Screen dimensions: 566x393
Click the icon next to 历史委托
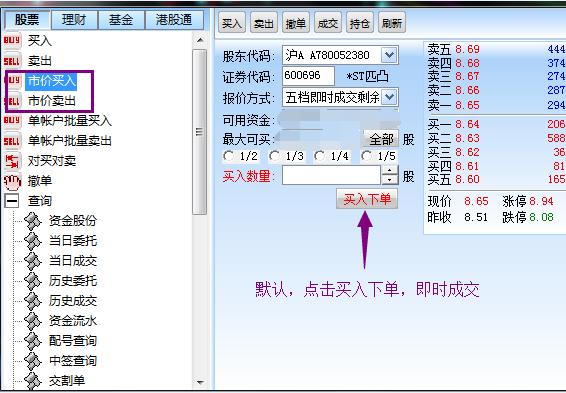click(x=33, y=281)
